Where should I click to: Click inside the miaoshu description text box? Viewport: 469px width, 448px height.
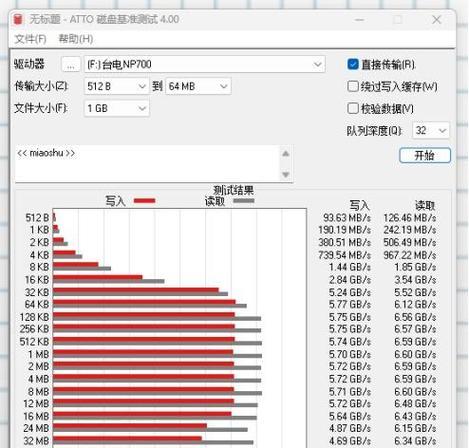[147, 164]
